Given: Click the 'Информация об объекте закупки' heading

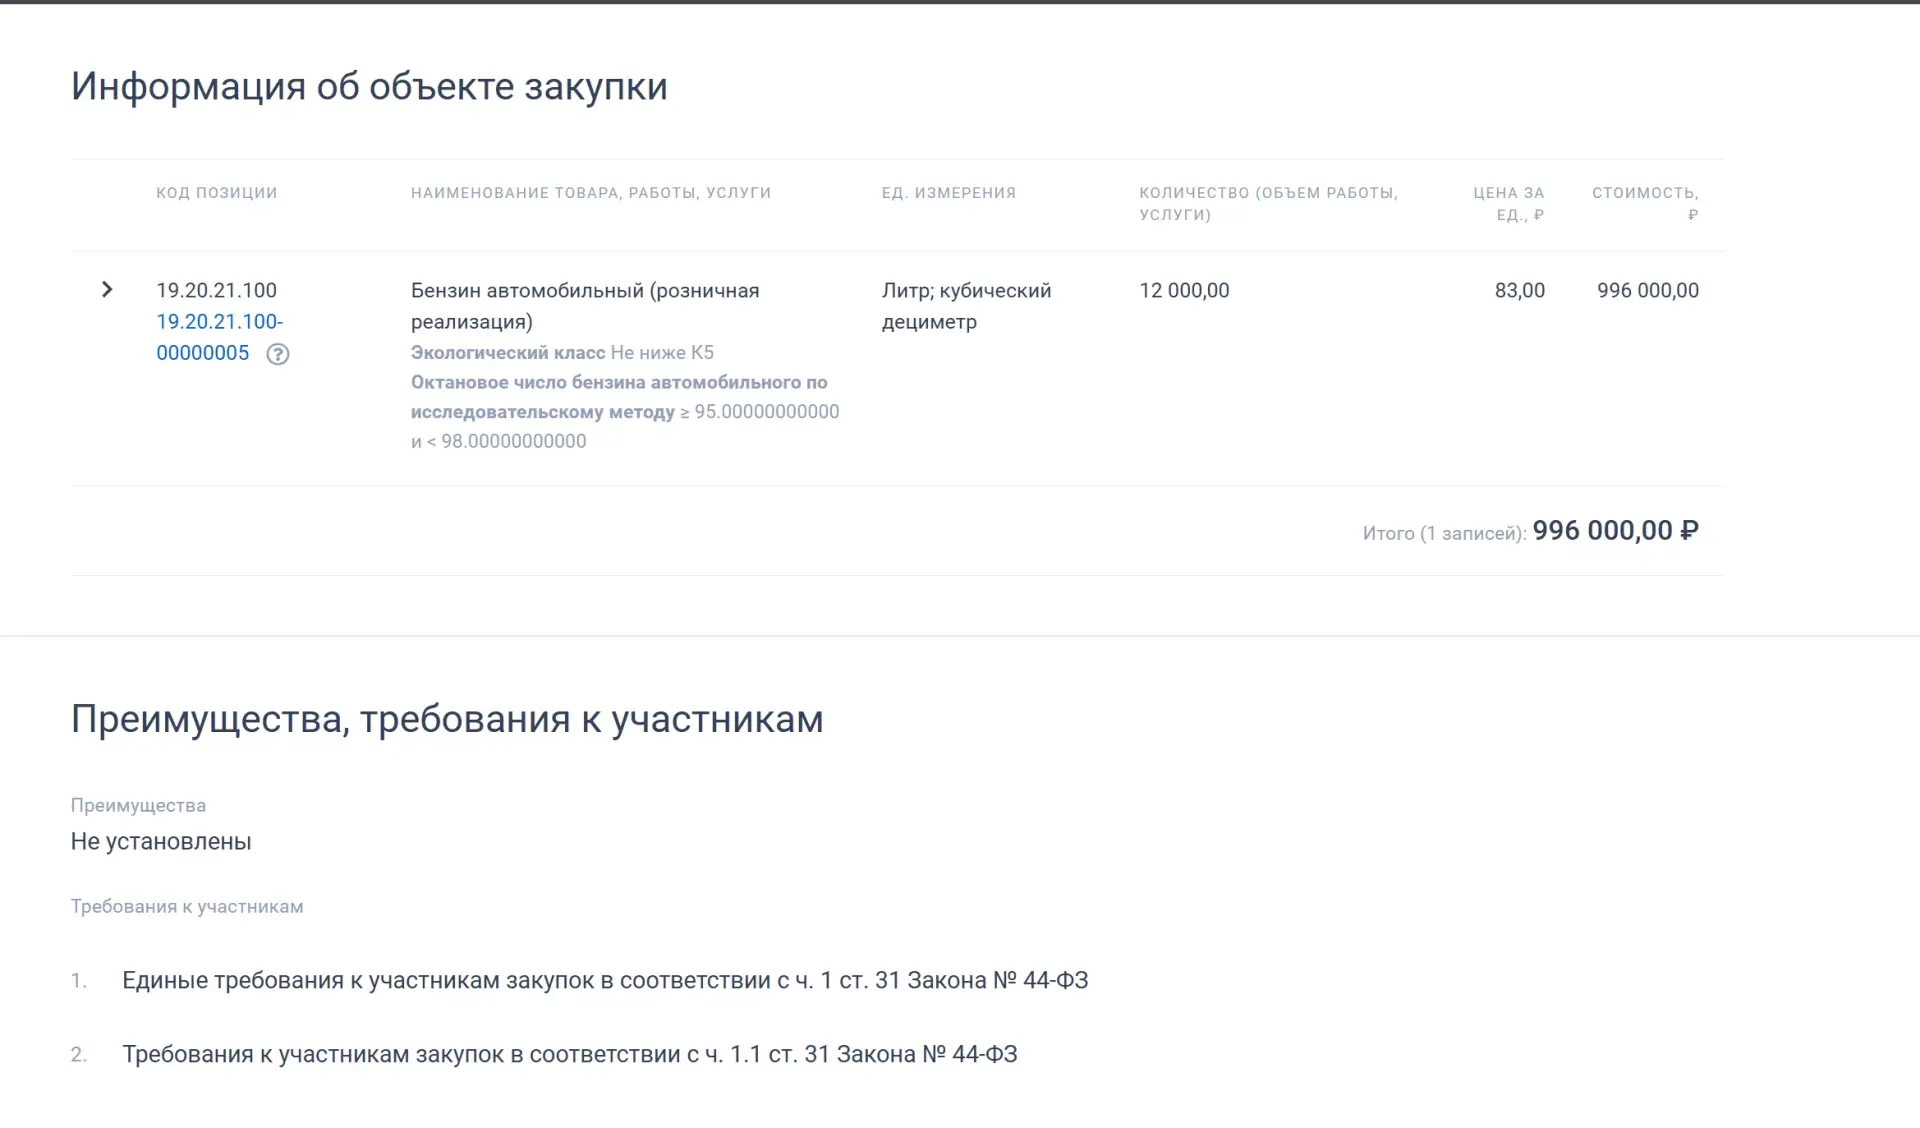Looking at the screenshot, I should pos(369,87).
